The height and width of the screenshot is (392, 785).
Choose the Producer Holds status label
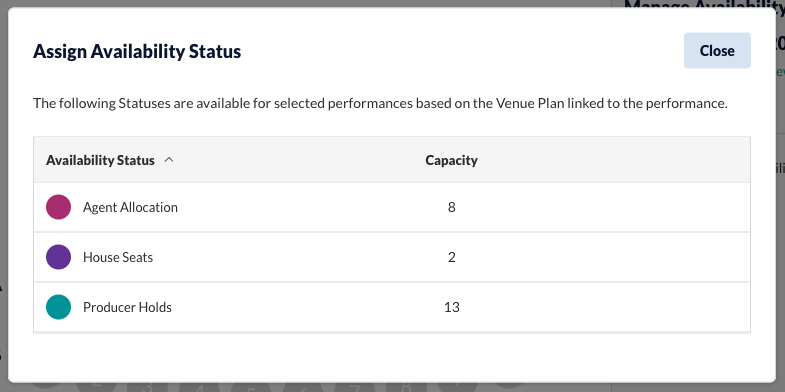click(x=127, y=307)
